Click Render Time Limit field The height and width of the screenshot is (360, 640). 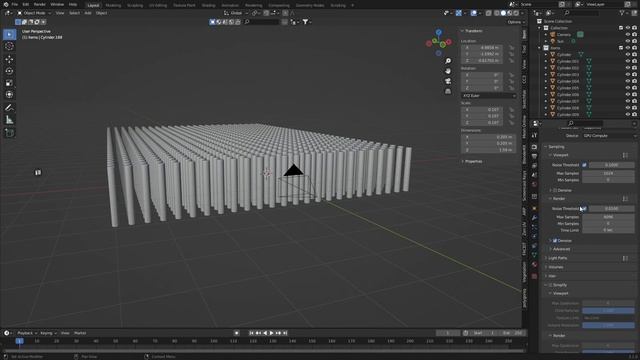click(x=608, y=230)
